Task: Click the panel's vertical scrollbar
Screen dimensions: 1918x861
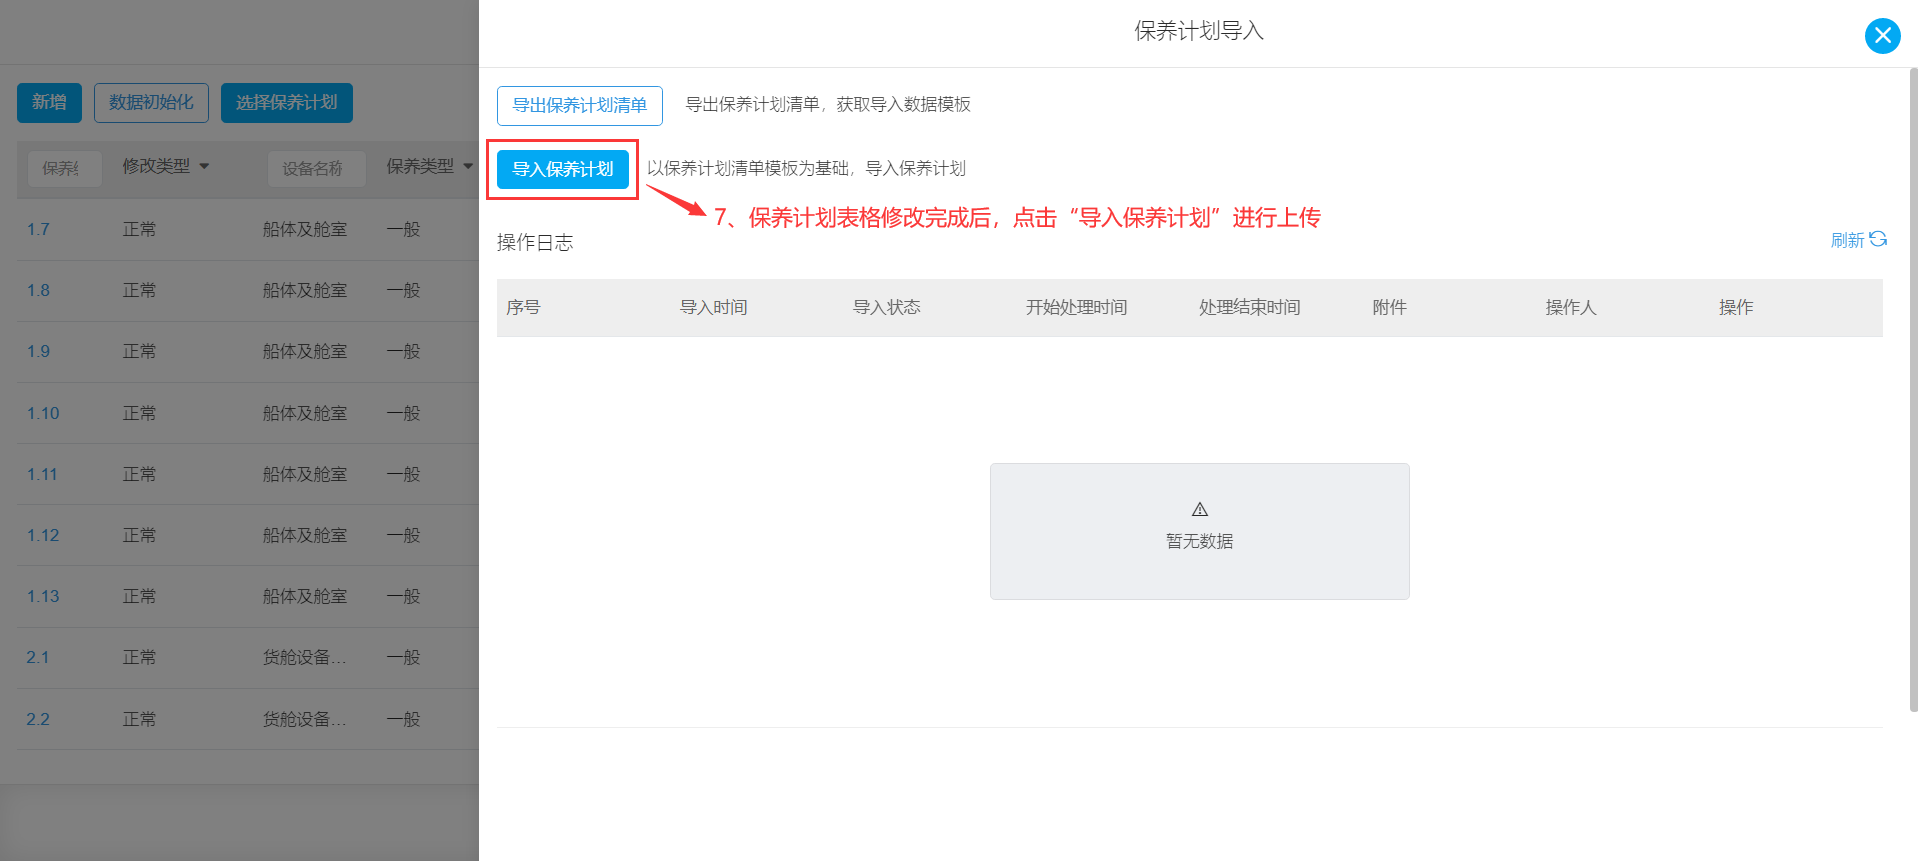Action: (1913, 390)
